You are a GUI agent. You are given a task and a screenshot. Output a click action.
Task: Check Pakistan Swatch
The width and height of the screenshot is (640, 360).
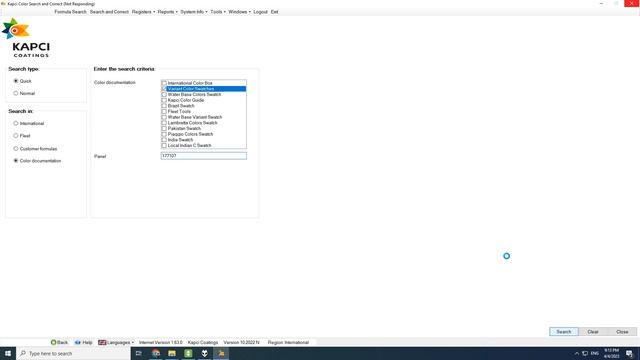point(164,129)
